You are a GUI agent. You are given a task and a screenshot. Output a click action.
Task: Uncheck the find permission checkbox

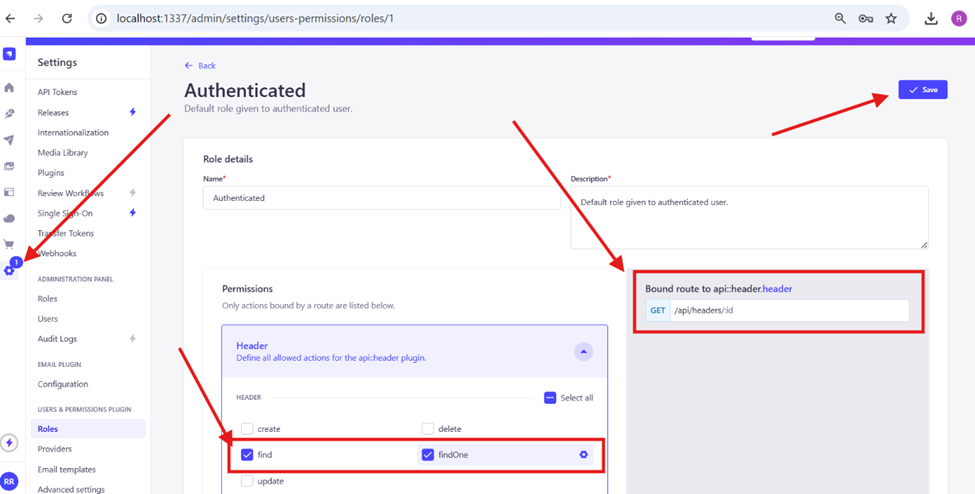[247, 455]
